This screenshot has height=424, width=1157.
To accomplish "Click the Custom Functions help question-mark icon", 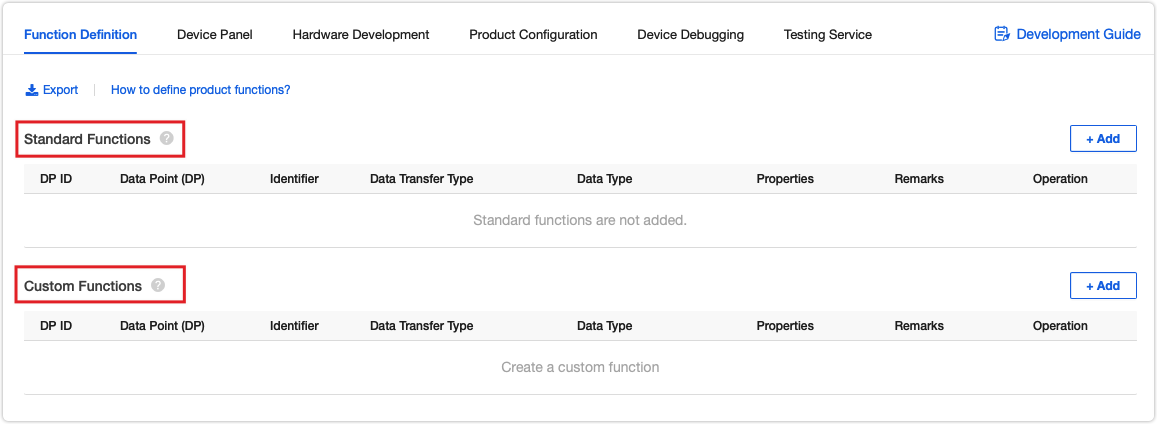I will pos(158,285).
